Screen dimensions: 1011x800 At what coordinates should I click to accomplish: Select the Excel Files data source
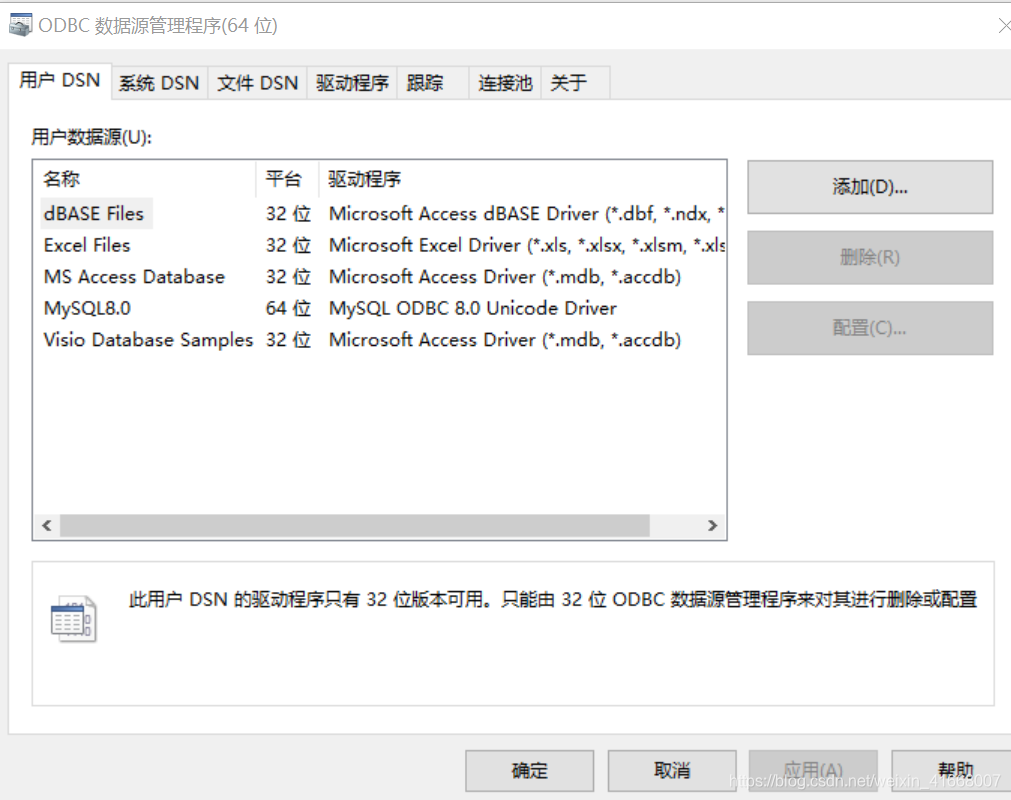pos(87,245)
